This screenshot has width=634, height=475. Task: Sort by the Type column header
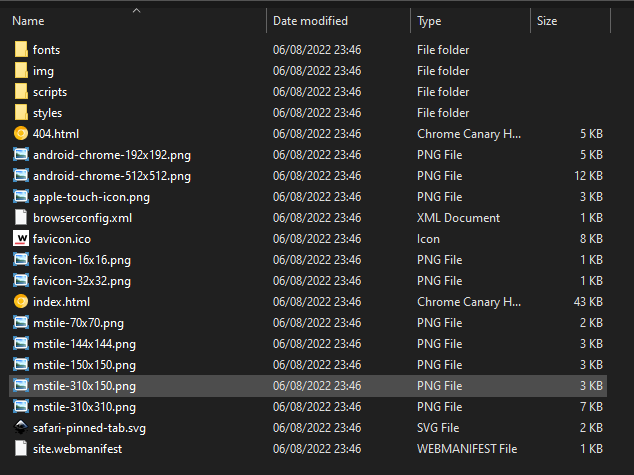pyautogui.click(x=429, y=21)
